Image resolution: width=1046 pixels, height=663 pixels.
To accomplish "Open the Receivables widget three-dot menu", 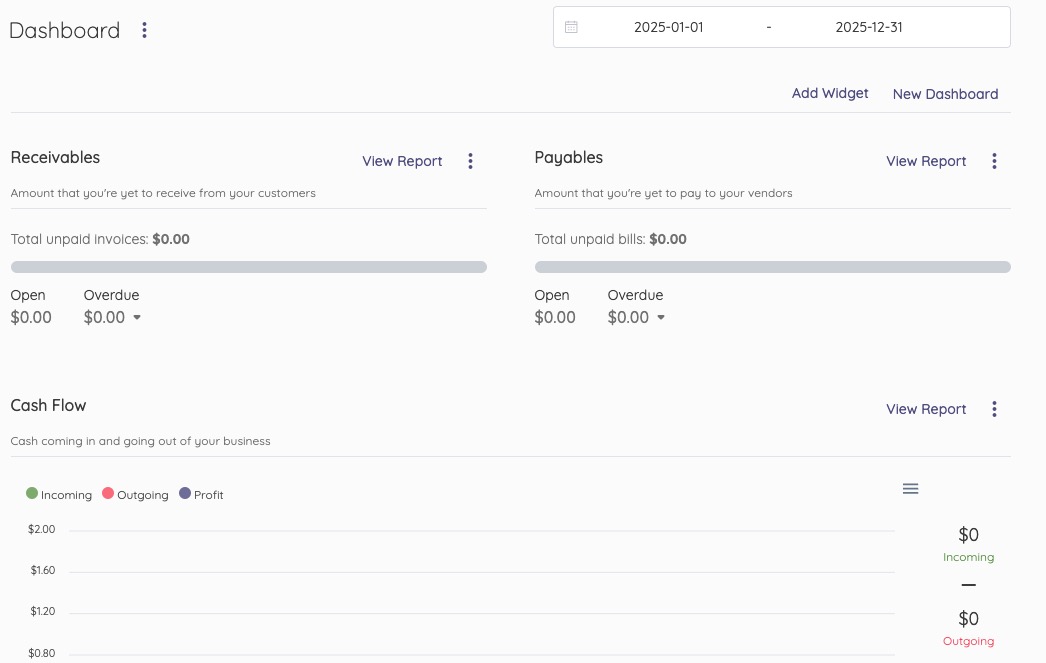I will [470, 161].
